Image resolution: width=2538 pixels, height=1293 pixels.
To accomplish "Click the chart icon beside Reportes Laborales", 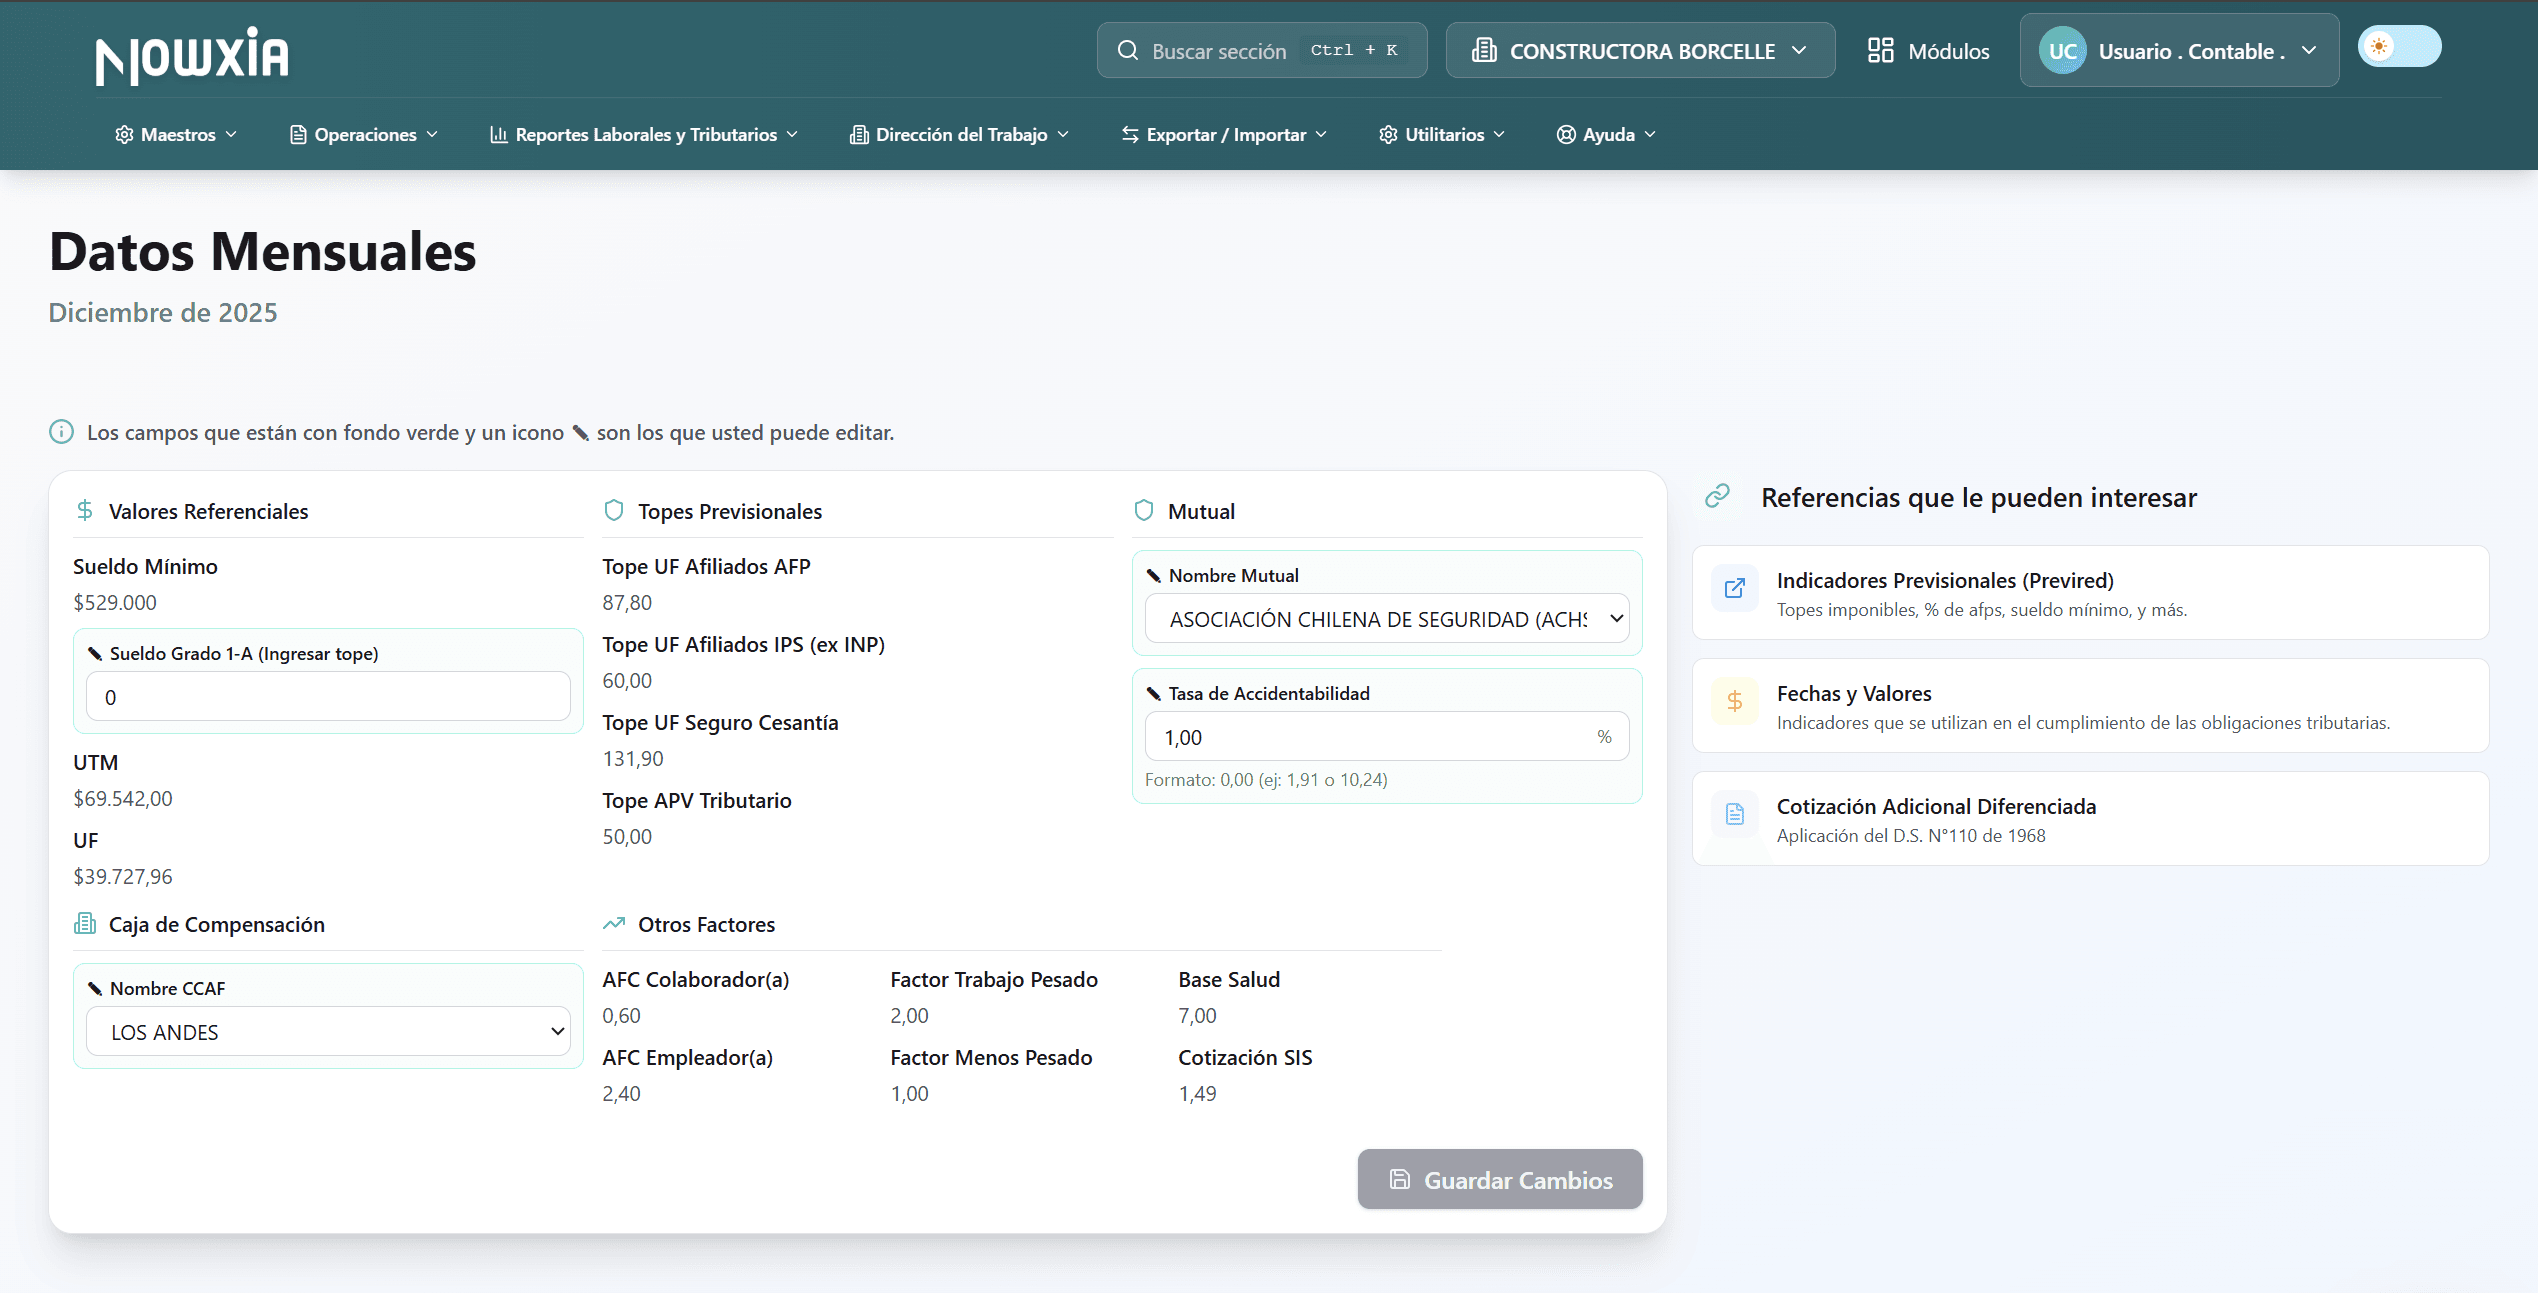I will click(499, 134).
